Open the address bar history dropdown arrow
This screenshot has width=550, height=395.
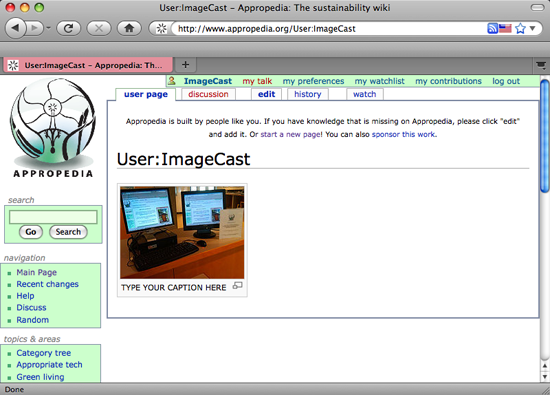tap(532, 28)
